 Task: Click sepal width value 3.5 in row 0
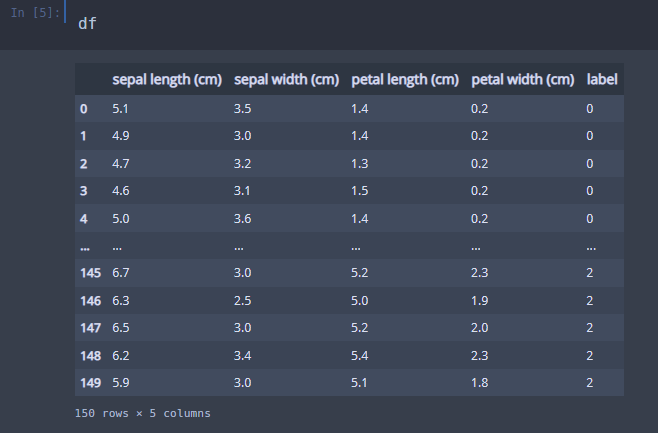point(242,109)
